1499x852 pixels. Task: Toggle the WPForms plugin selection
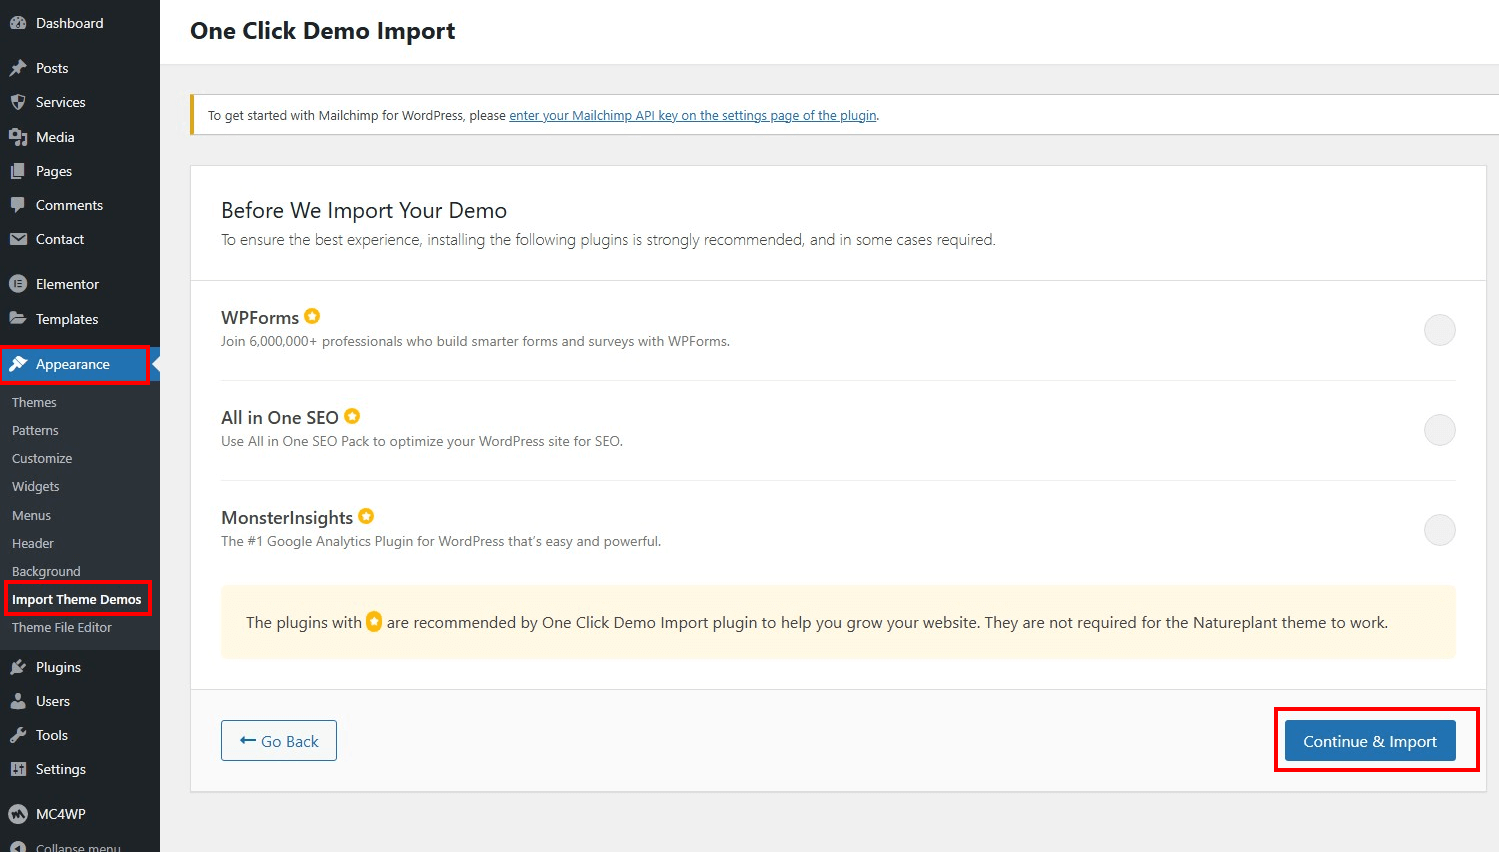(1439, 330)
